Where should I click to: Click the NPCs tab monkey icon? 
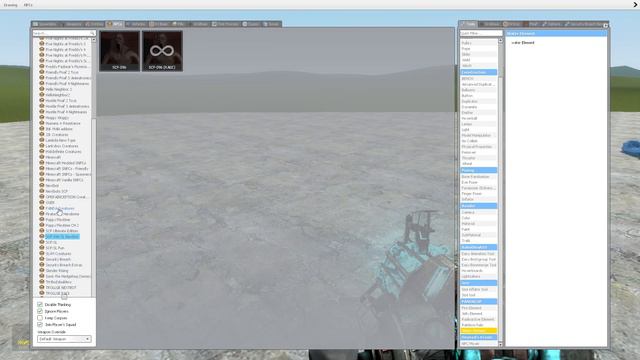[x=109, y=24]
